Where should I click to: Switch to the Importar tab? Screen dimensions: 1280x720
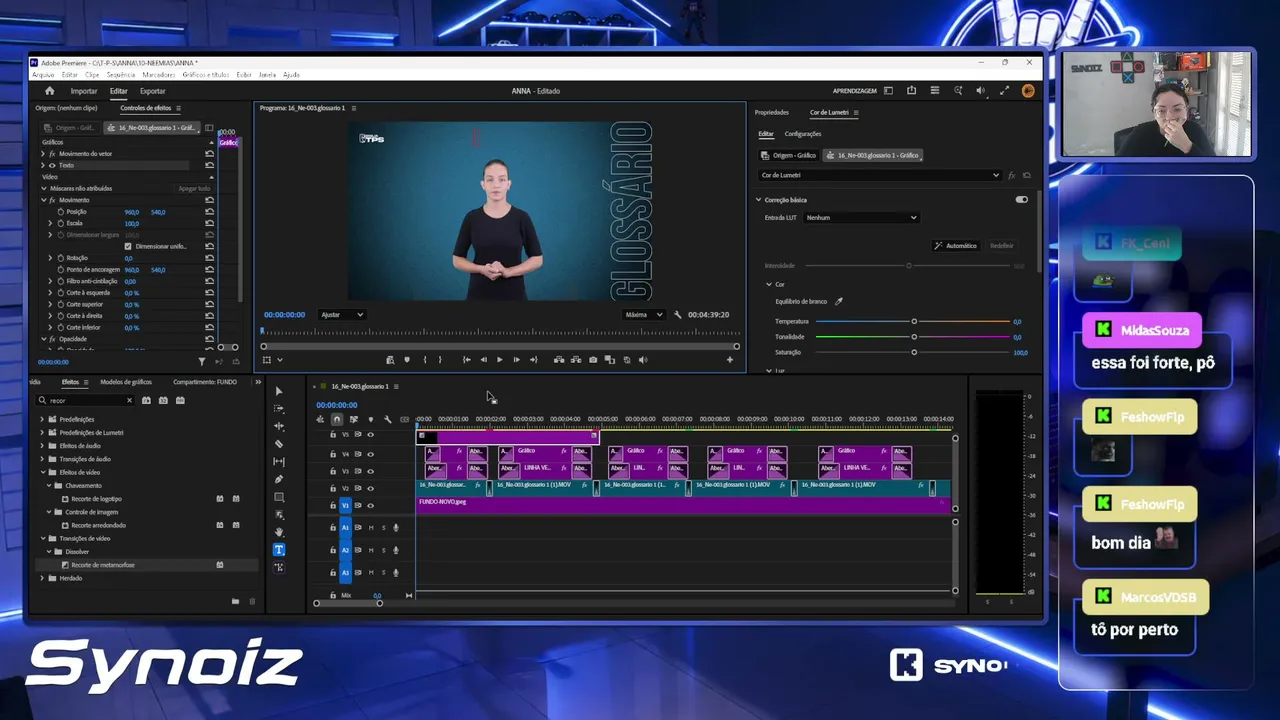[84, 91]
